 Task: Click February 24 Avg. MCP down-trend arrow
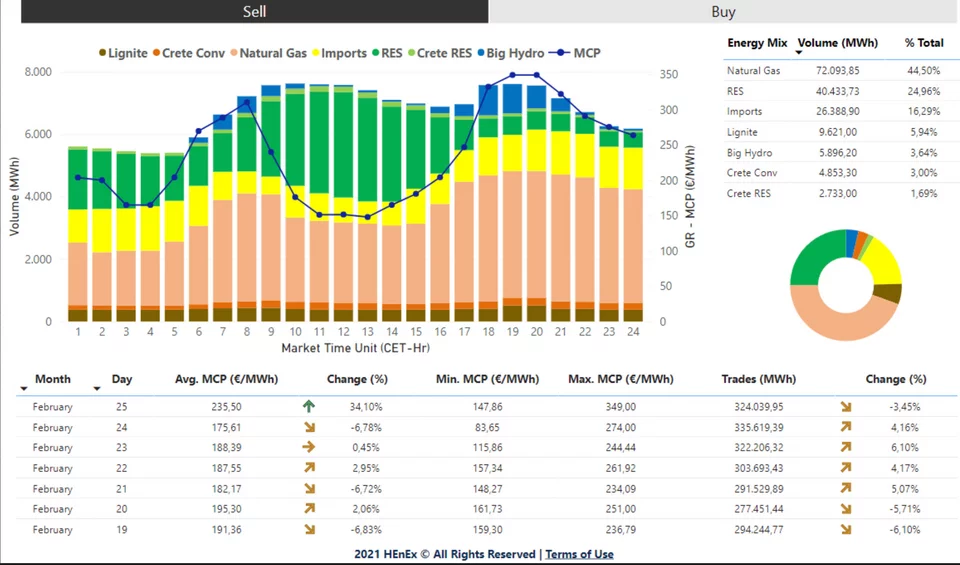[308, 427]
